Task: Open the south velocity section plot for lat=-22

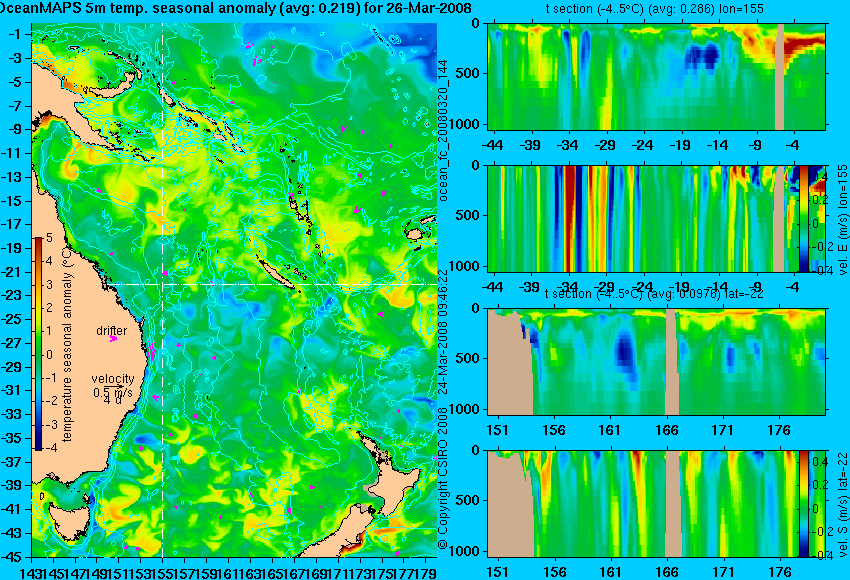Action: (x=657, y=504)
